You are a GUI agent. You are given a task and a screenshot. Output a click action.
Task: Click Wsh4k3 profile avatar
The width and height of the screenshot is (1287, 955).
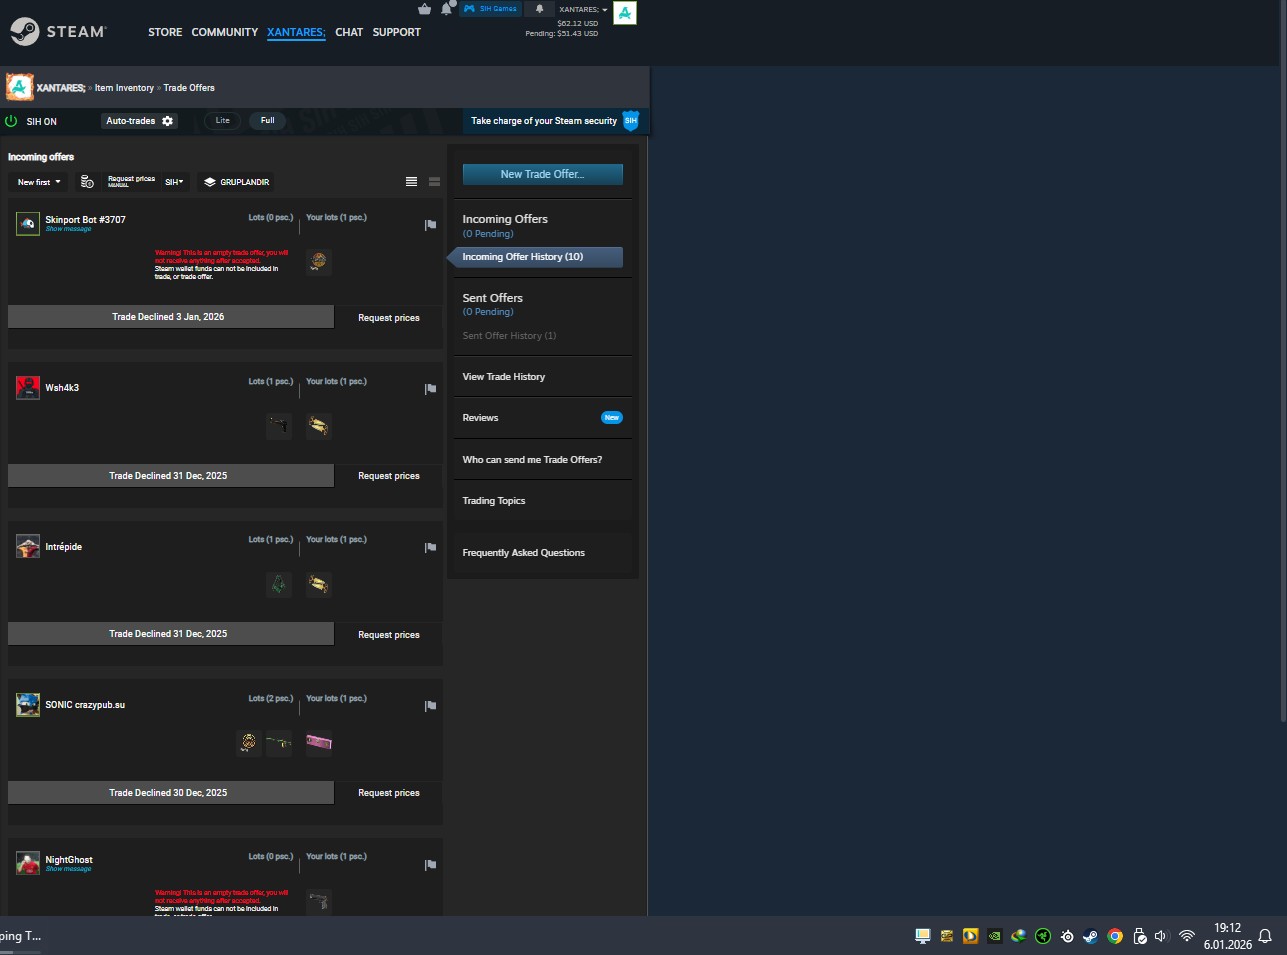pyautogui.click(x=28, y=387)
